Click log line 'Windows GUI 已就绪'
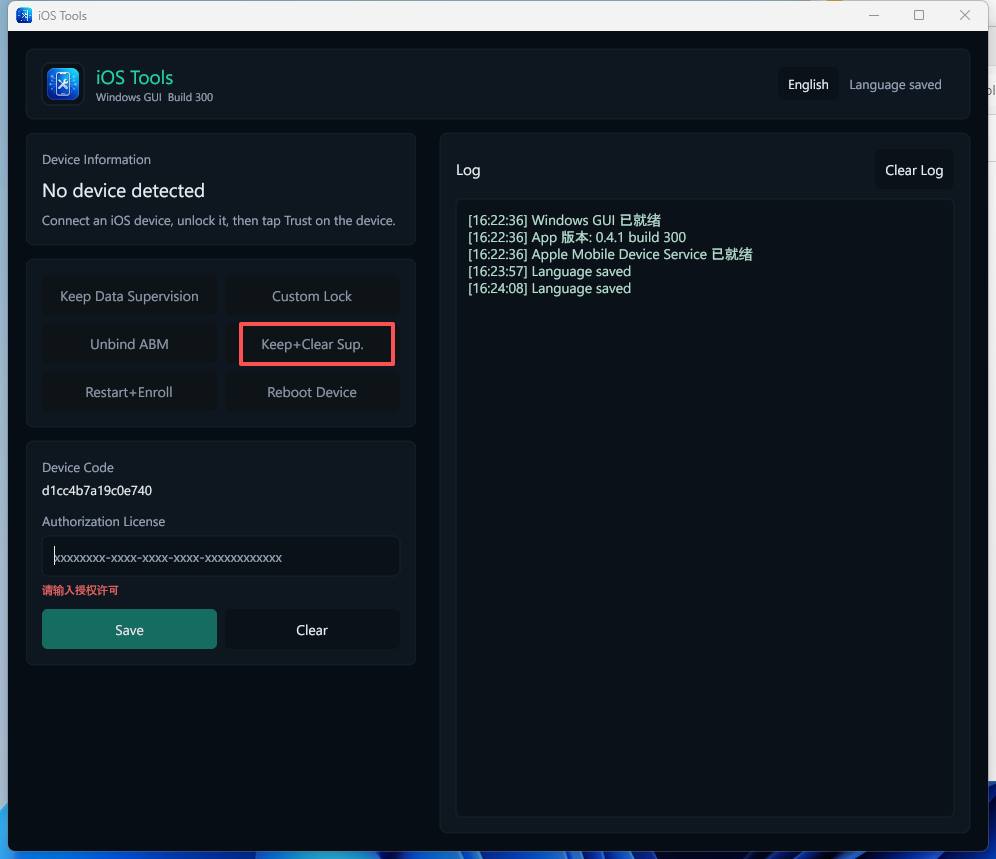This screenshot has height=859, width=996. click(564, 220)
